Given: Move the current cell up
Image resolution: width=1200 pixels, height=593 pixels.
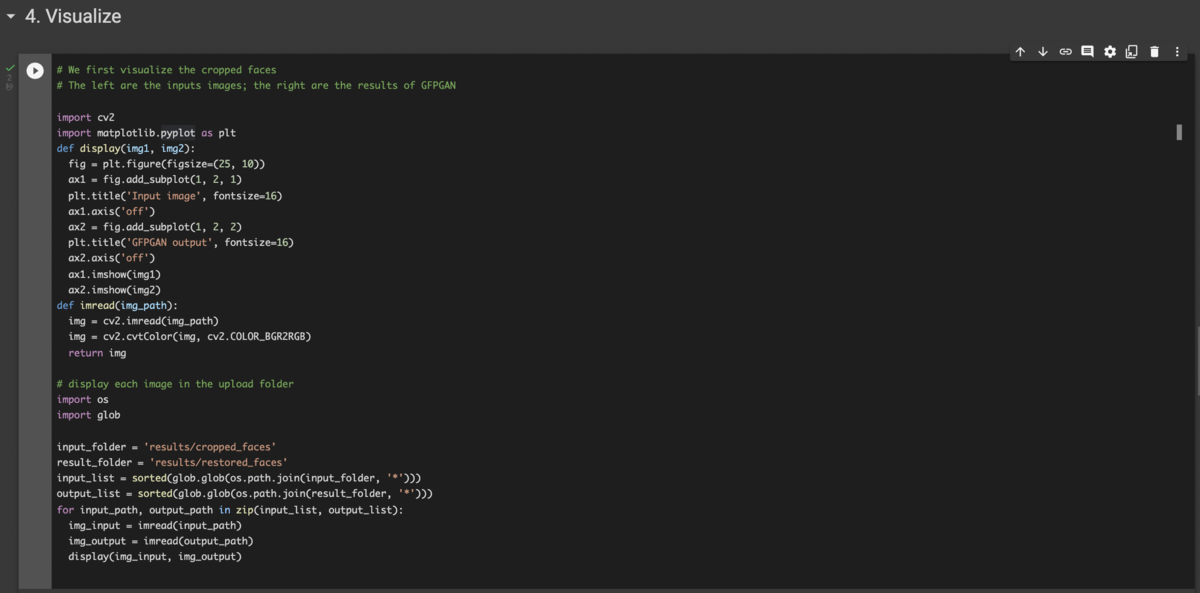Looking at the screenshot, I should tap(1021, 50).
